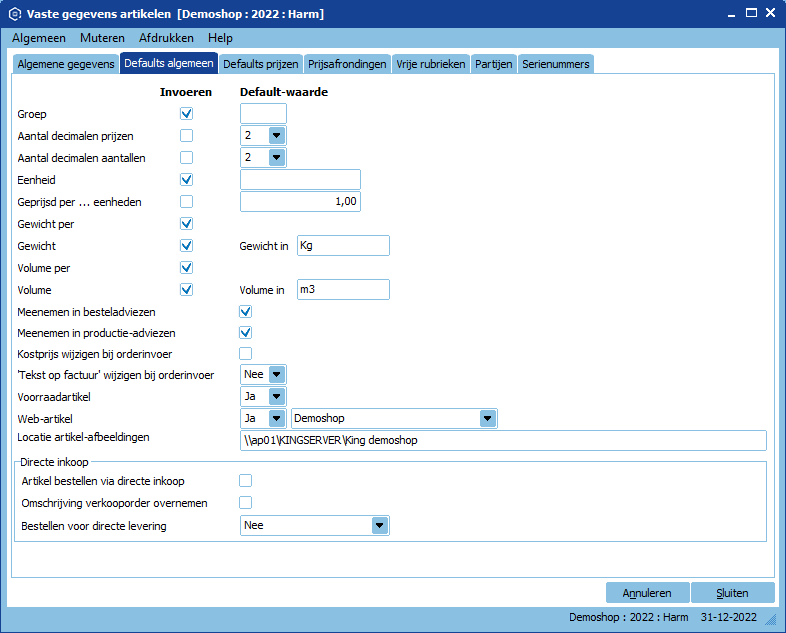Viewport: 786px width, 633px height.
Task: Enable Kostprijs wijzigen bij orderinvoer
Action: pos(245,353)
